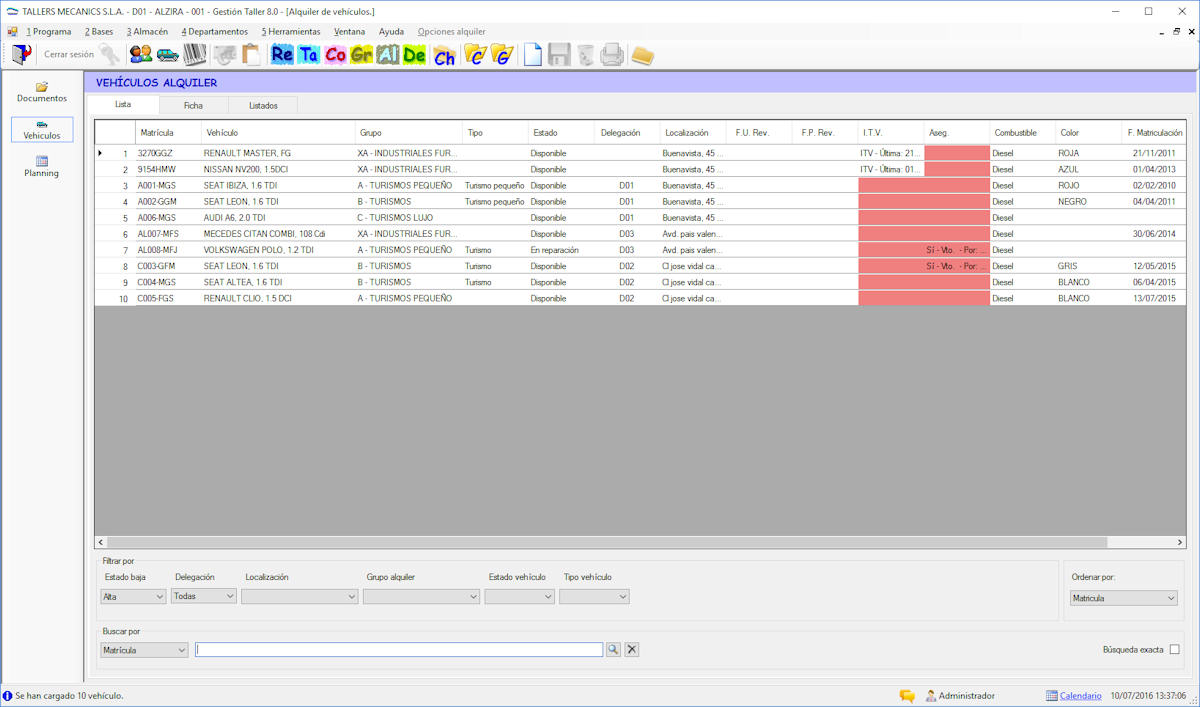Open the Localización filter dropdown
1200x707 pixels.
click(299, 596)
